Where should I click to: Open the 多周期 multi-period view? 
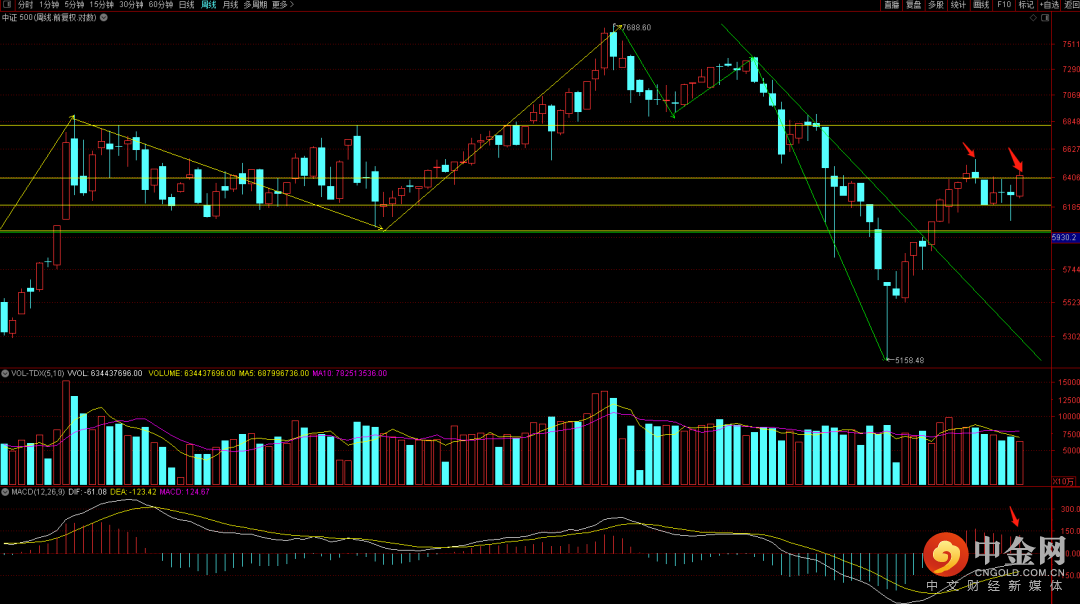point(255,5)
